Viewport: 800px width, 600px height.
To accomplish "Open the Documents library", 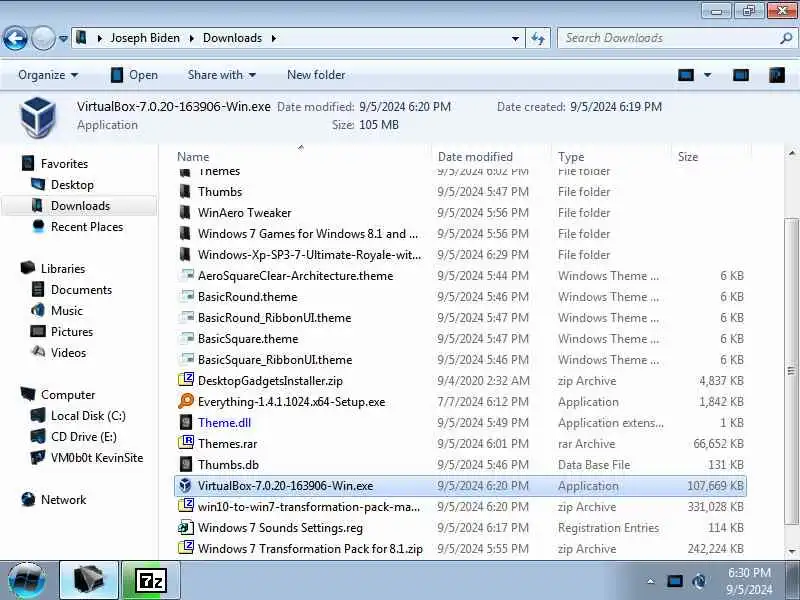I will (x=81, y=290).
